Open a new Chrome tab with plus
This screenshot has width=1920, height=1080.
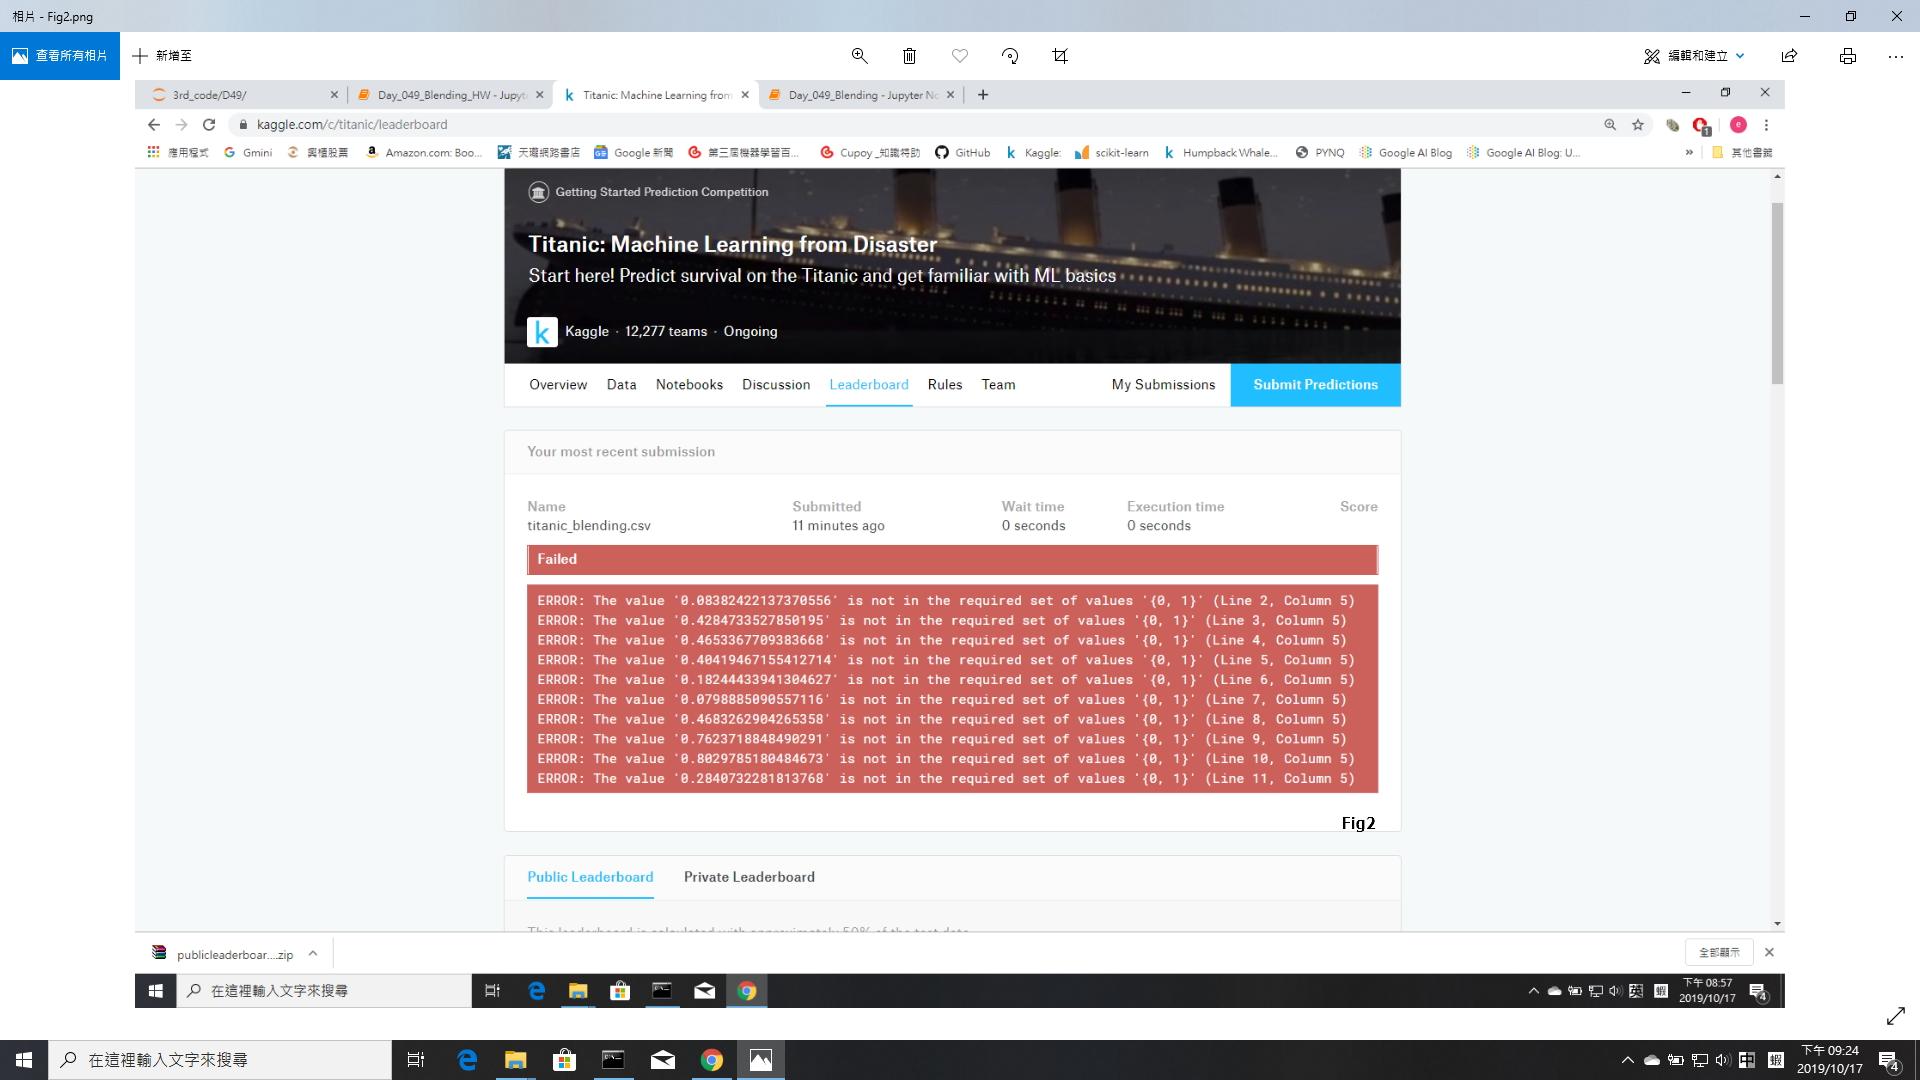(x=983, y=95)
